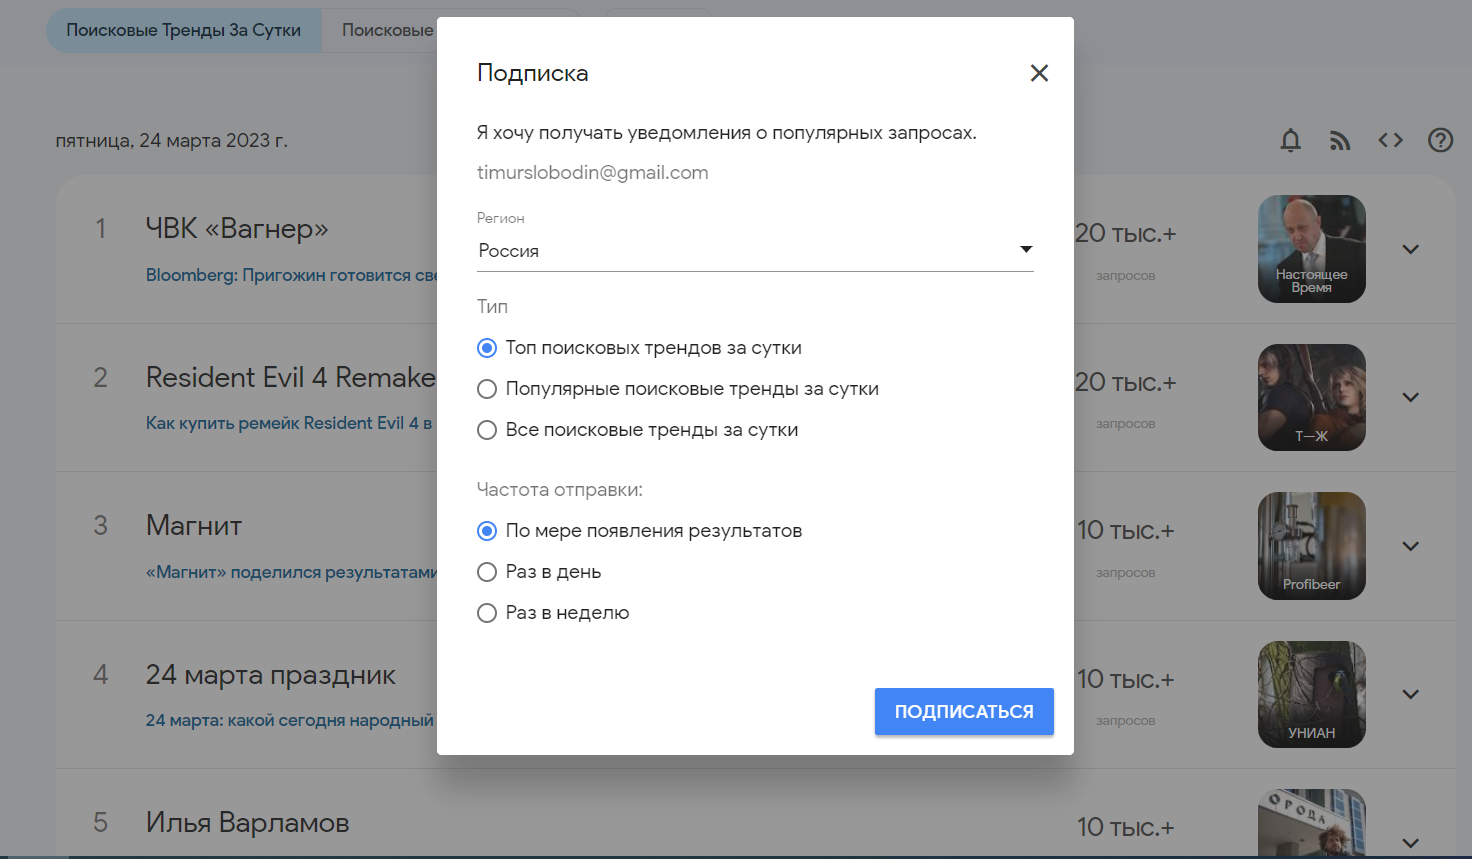The height and width of the screenshot is (859, 1472).
Task: Choose Все поисковые тренды за сутки
Action: point(487,430)
